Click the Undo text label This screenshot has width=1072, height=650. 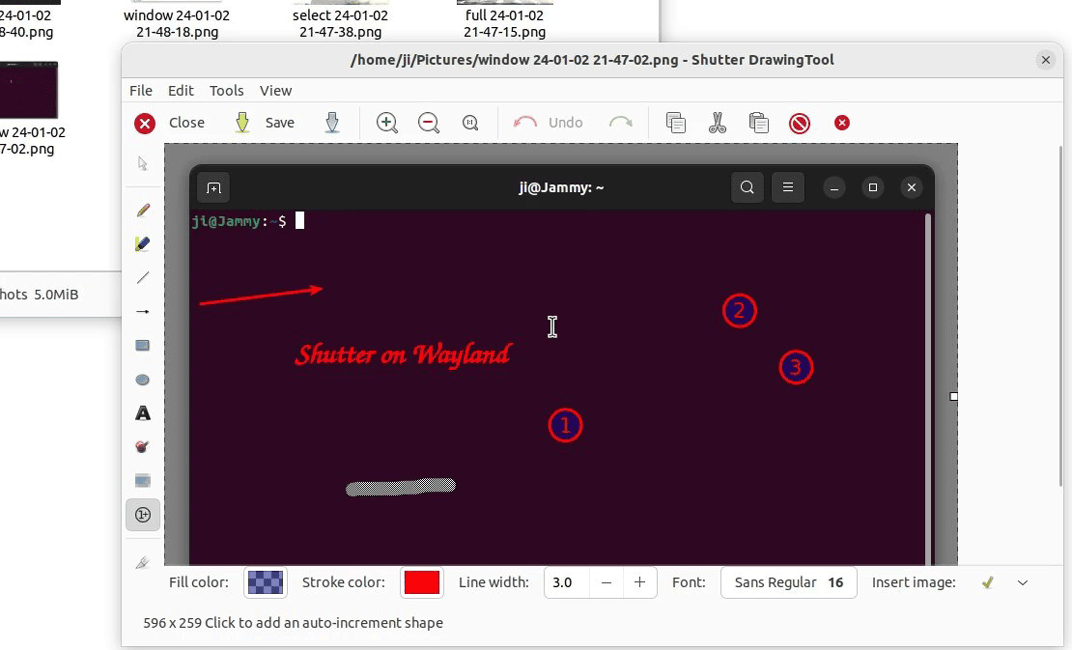coord(565,122)
